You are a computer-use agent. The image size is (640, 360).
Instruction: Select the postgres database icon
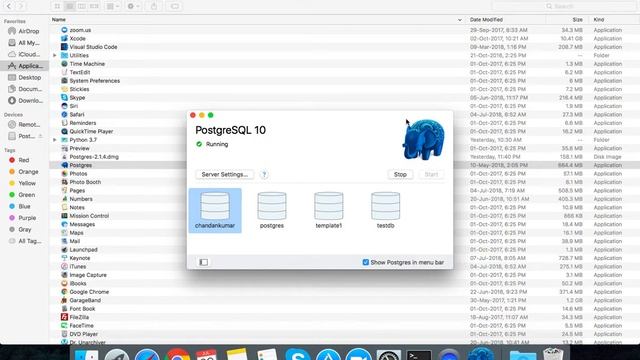pos(272,210)
